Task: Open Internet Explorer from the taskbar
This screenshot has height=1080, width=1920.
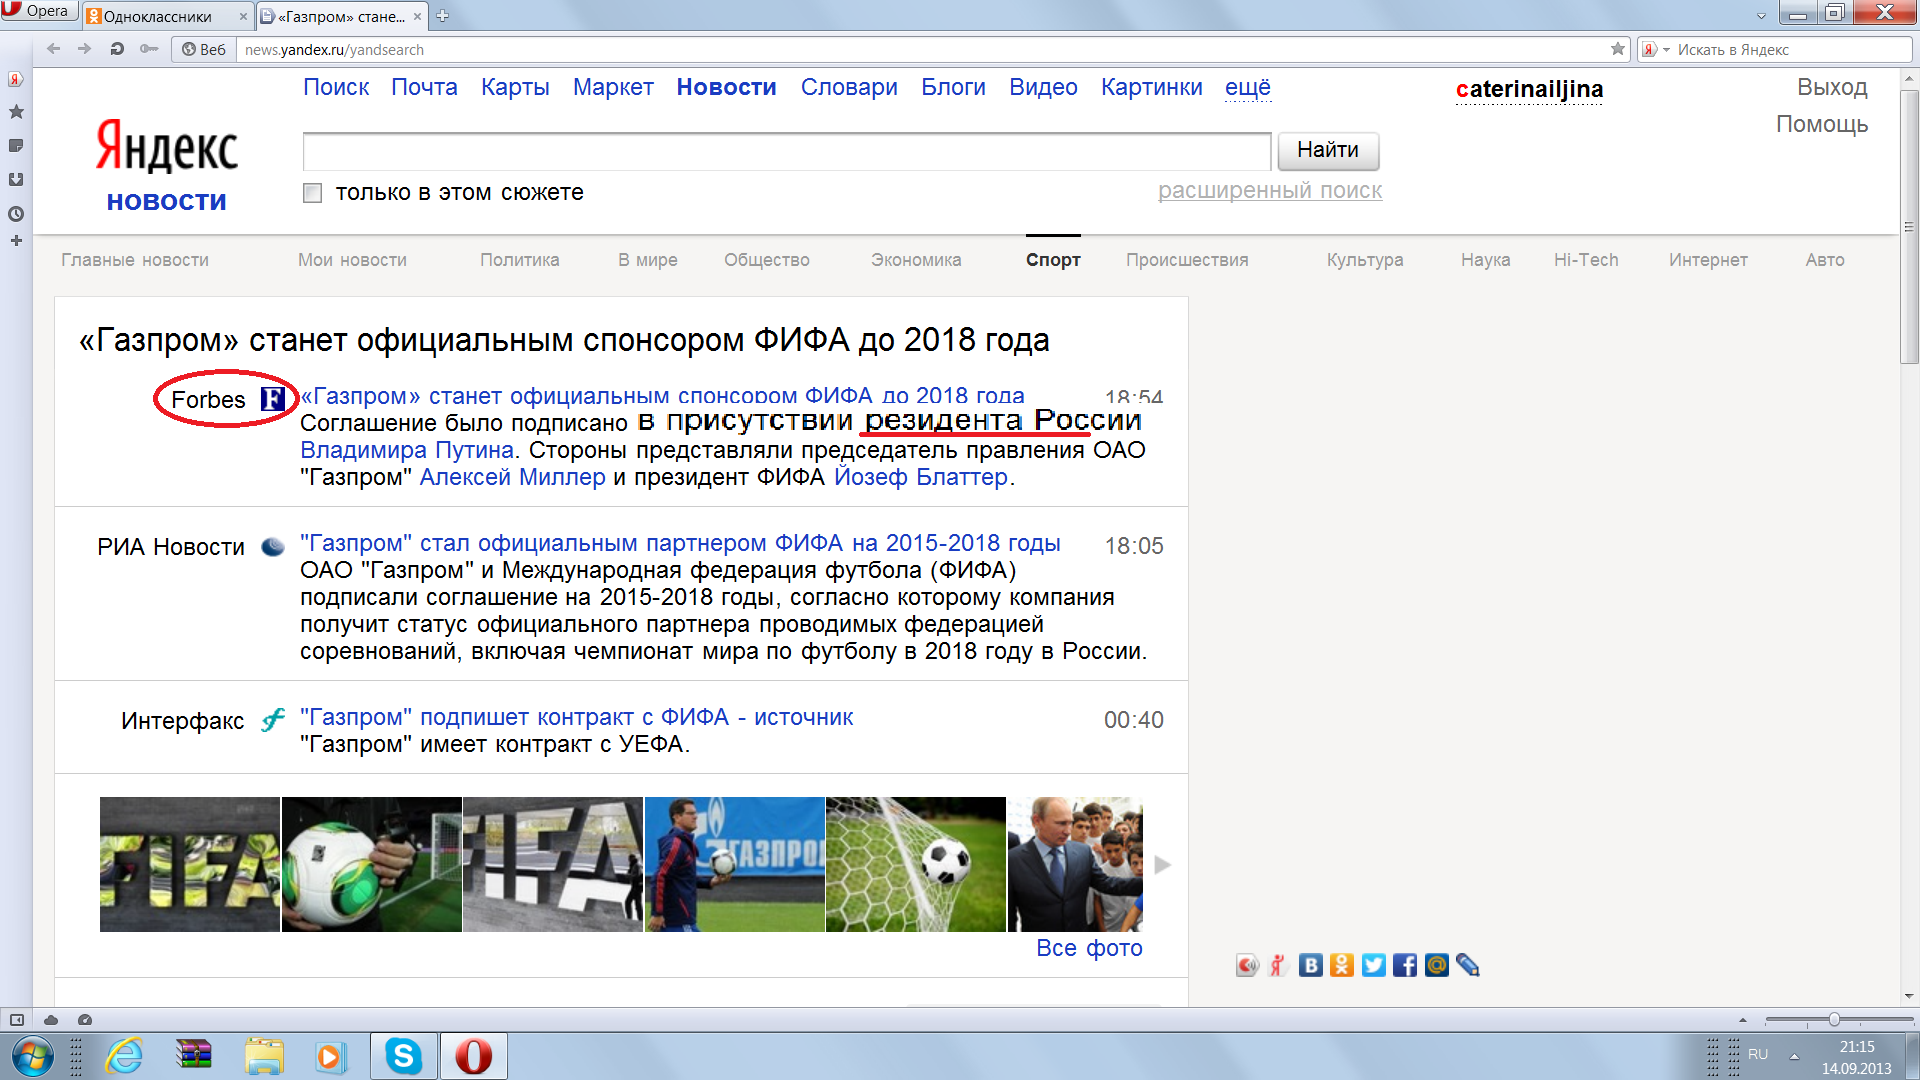Action: (125, 1056)
